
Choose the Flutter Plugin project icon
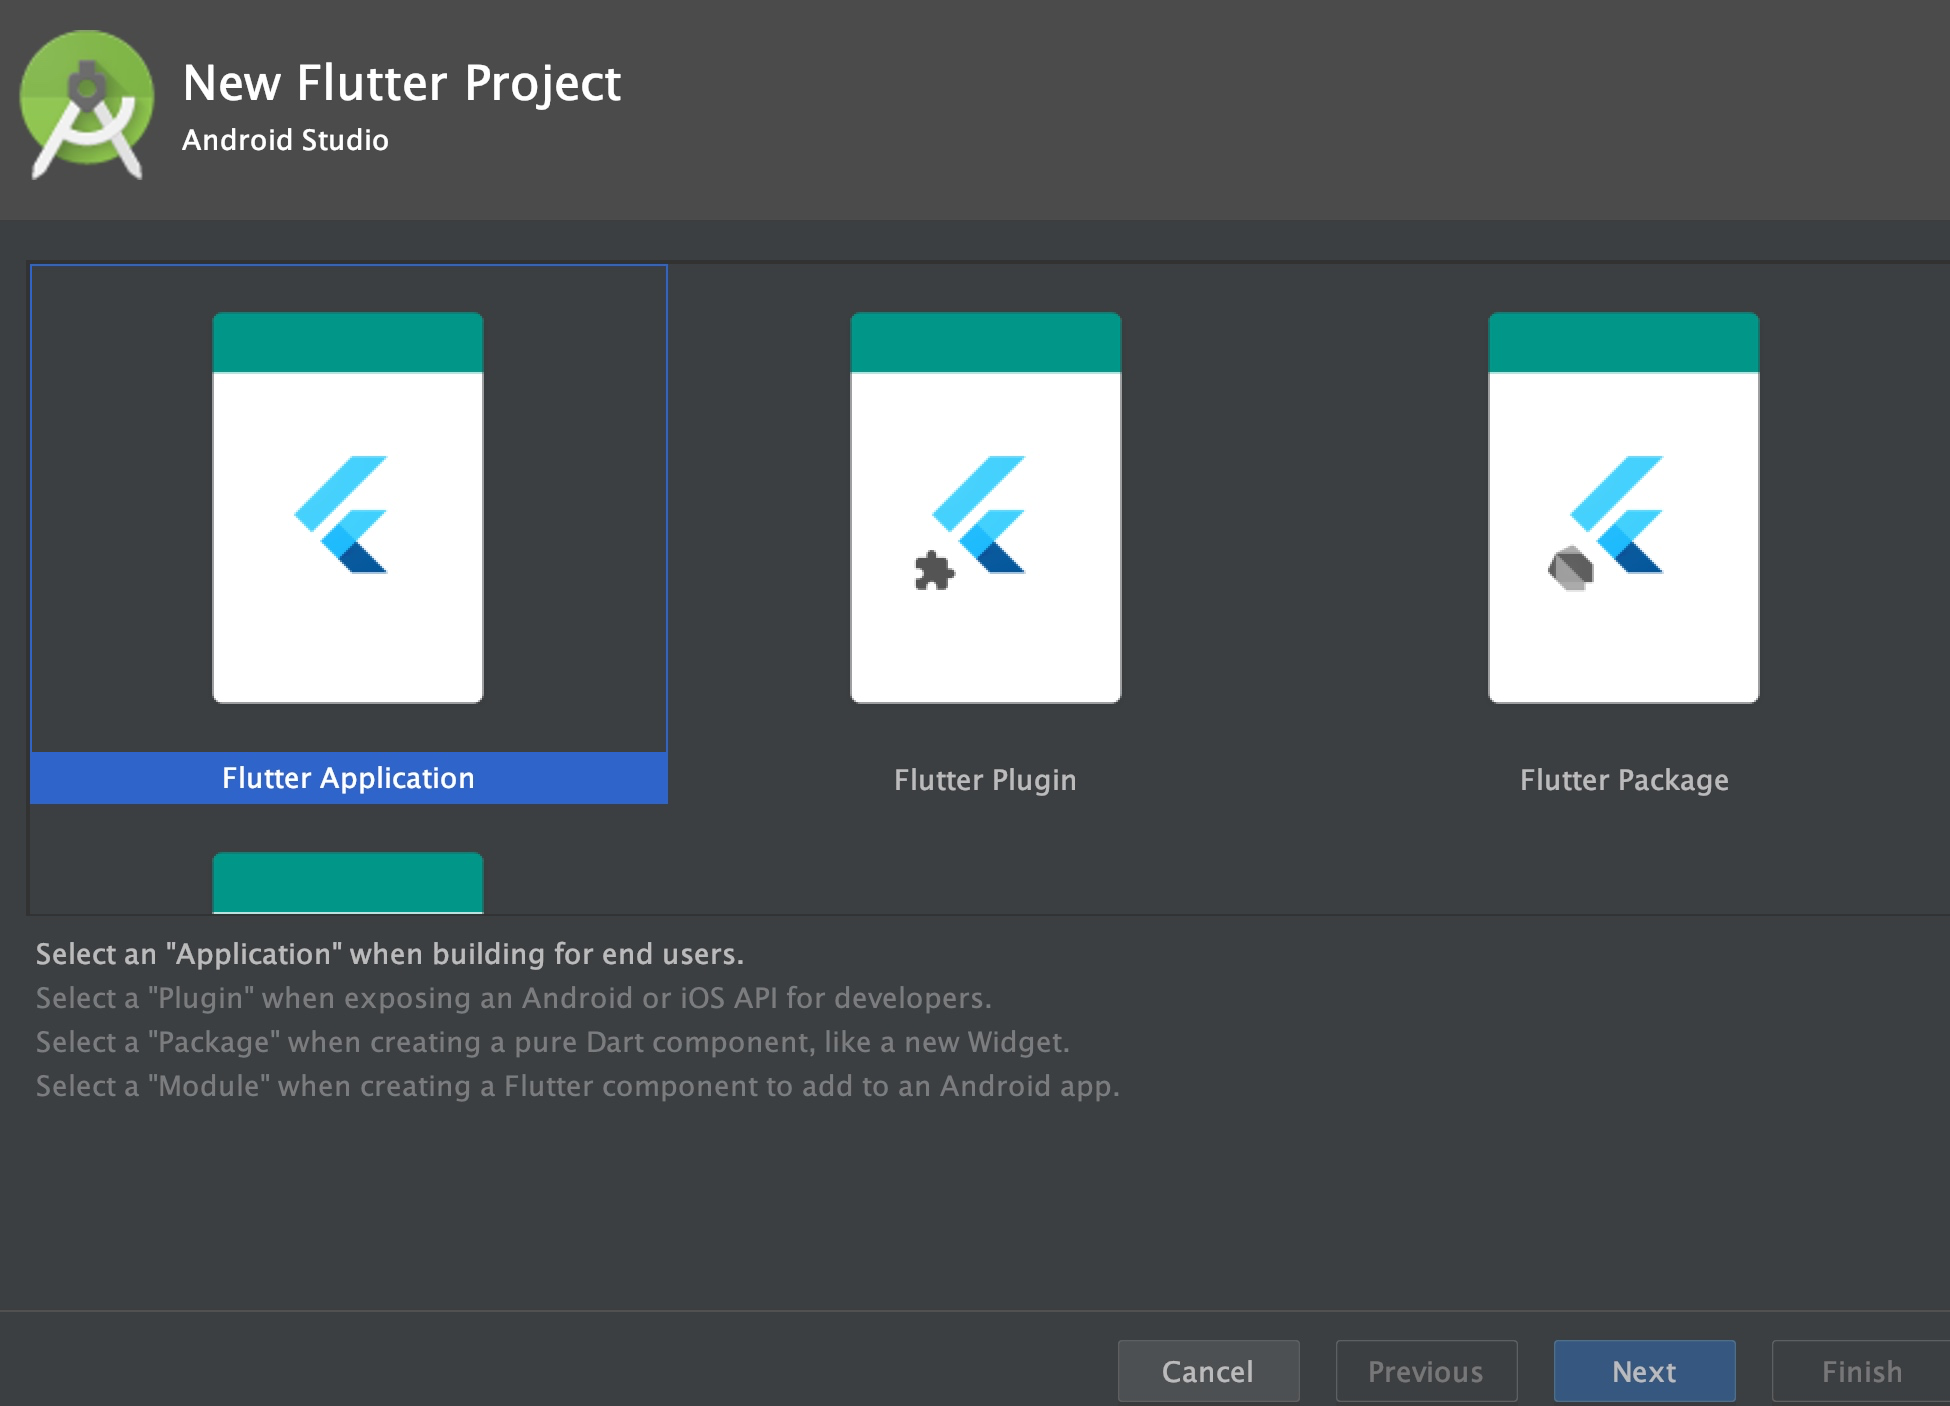pyautogui.click(x=986, y=508)
